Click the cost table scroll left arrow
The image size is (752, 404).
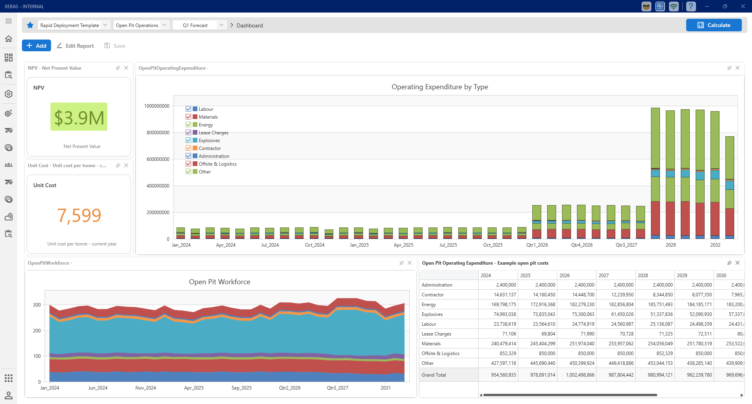[x=481, y=395]
